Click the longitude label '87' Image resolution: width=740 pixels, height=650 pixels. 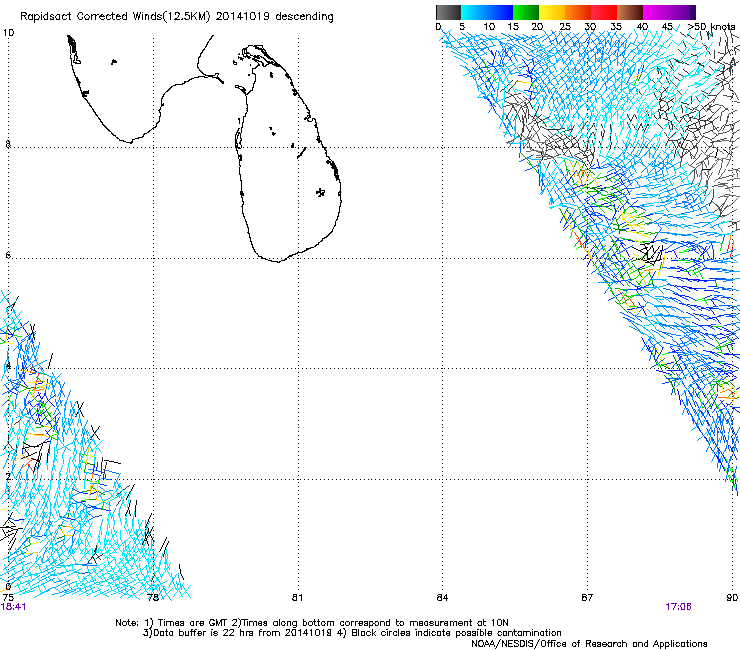click(587, 598)
